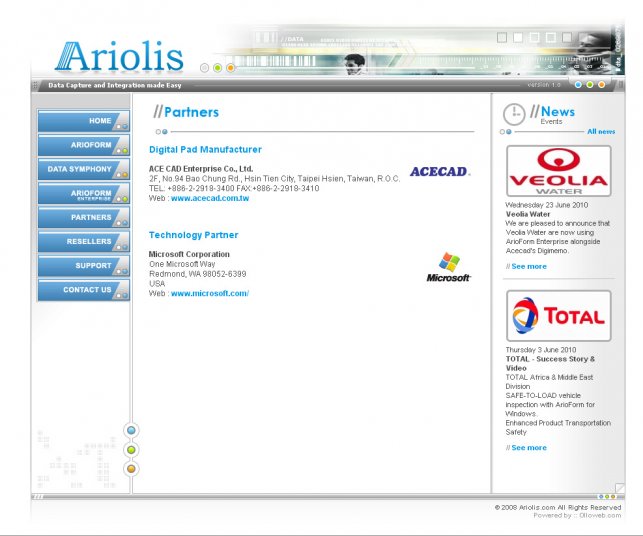This screenshot has width=643, height=536.
Task: Open the Veolia Water logo image
Action: (x=558, y=171)
